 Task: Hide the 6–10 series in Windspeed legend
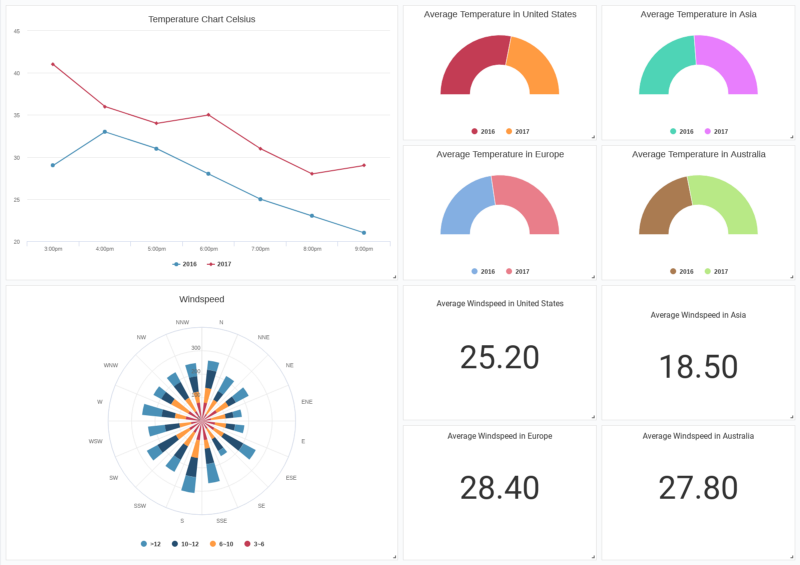[x=222, y=544]
